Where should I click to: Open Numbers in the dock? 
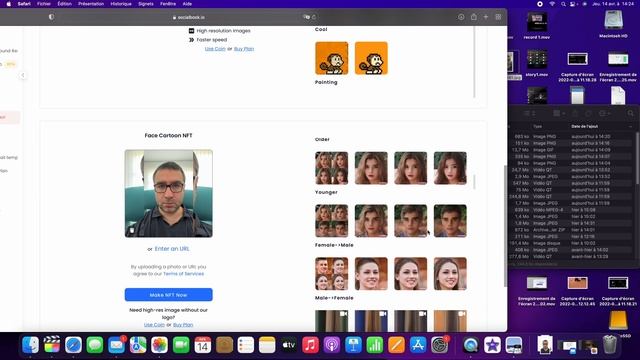[x=375, y=345]
